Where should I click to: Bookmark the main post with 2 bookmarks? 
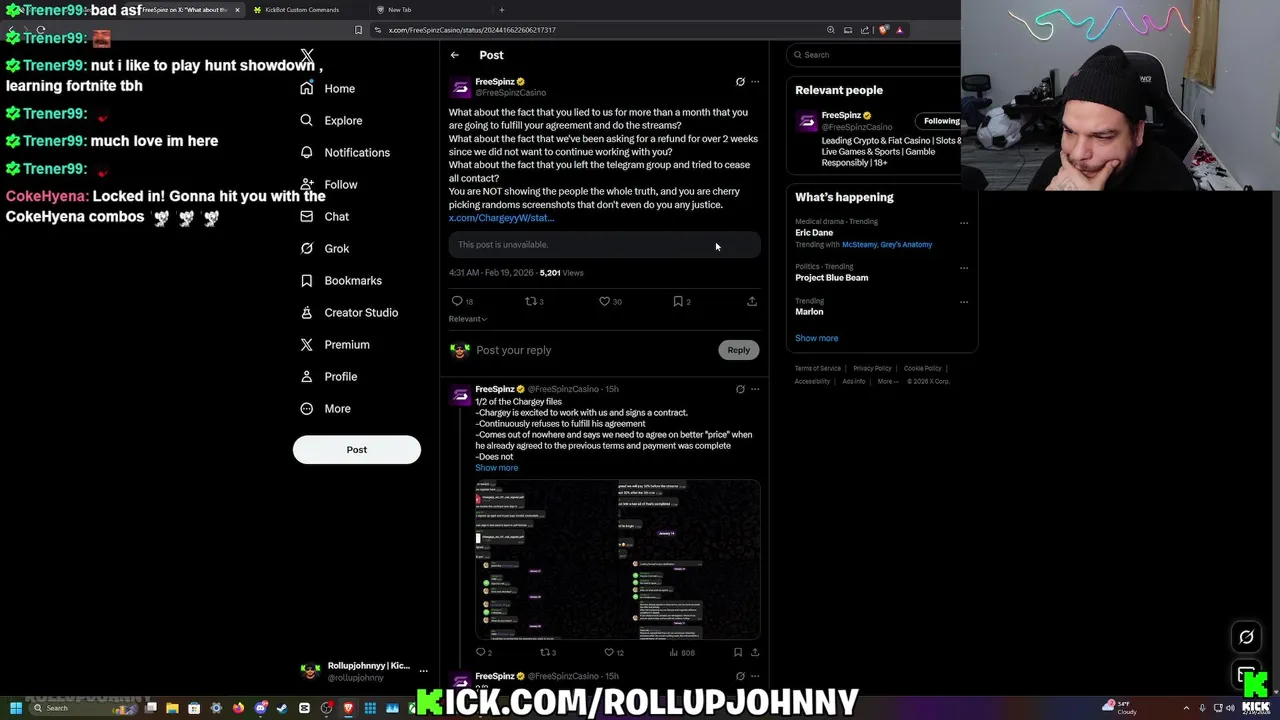point(678,301)
